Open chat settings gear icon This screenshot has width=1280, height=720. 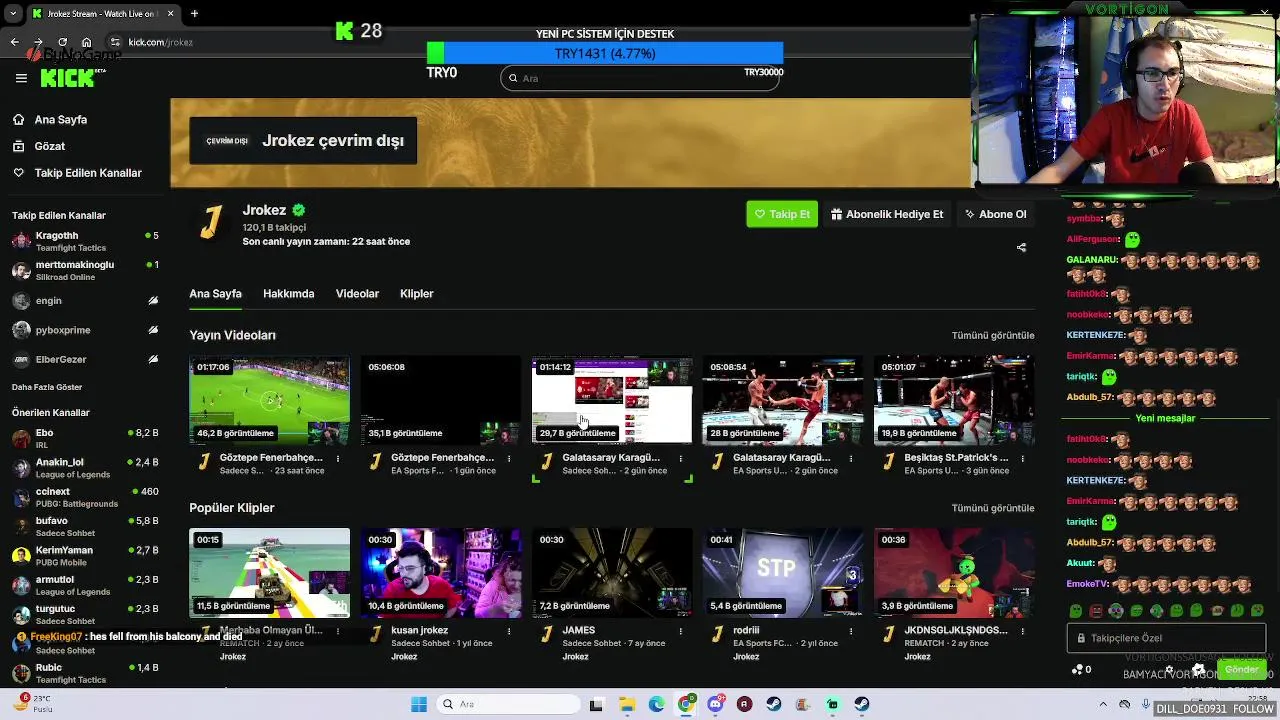pos(1169,670)
